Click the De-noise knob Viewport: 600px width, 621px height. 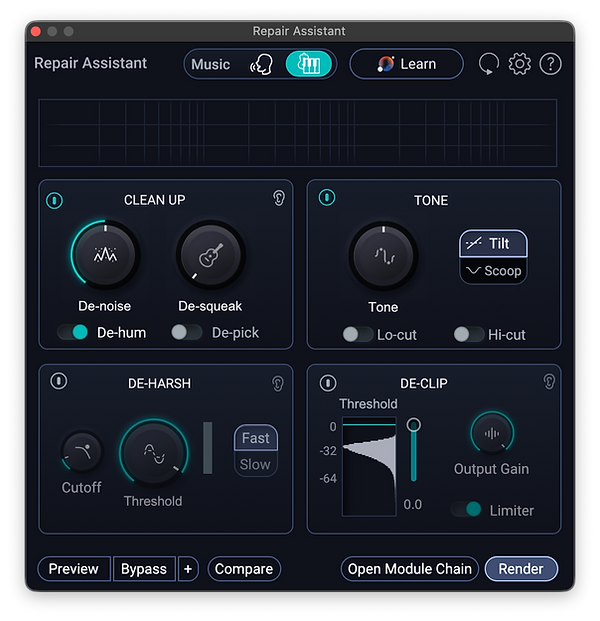[x=105, y=255]
